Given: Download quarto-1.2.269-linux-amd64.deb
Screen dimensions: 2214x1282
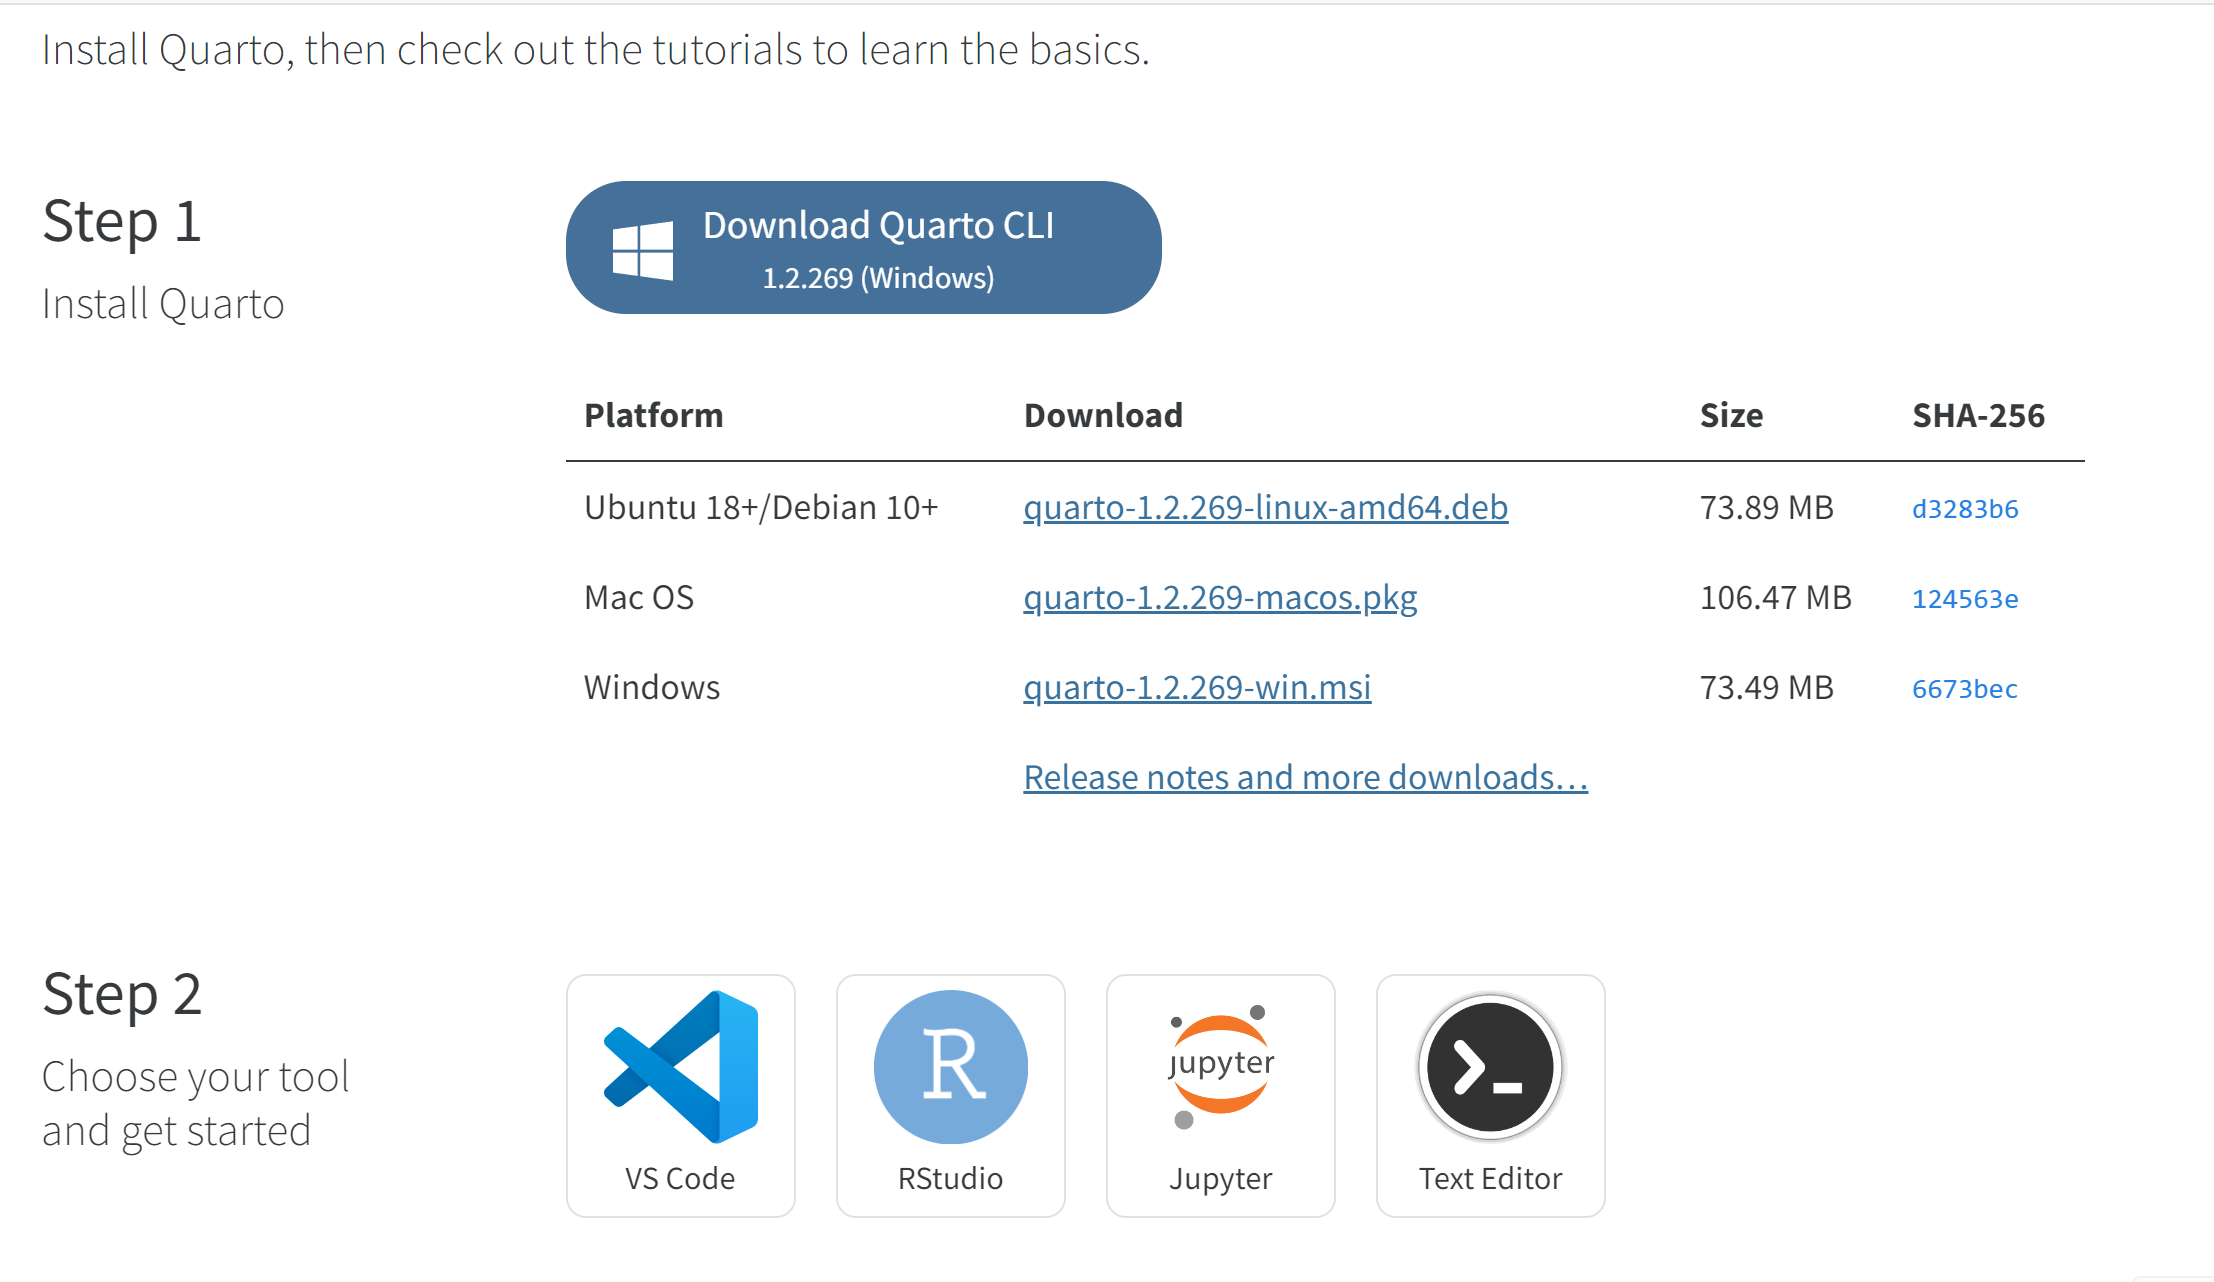Looking at the screenshot, I should point(1265,507).
